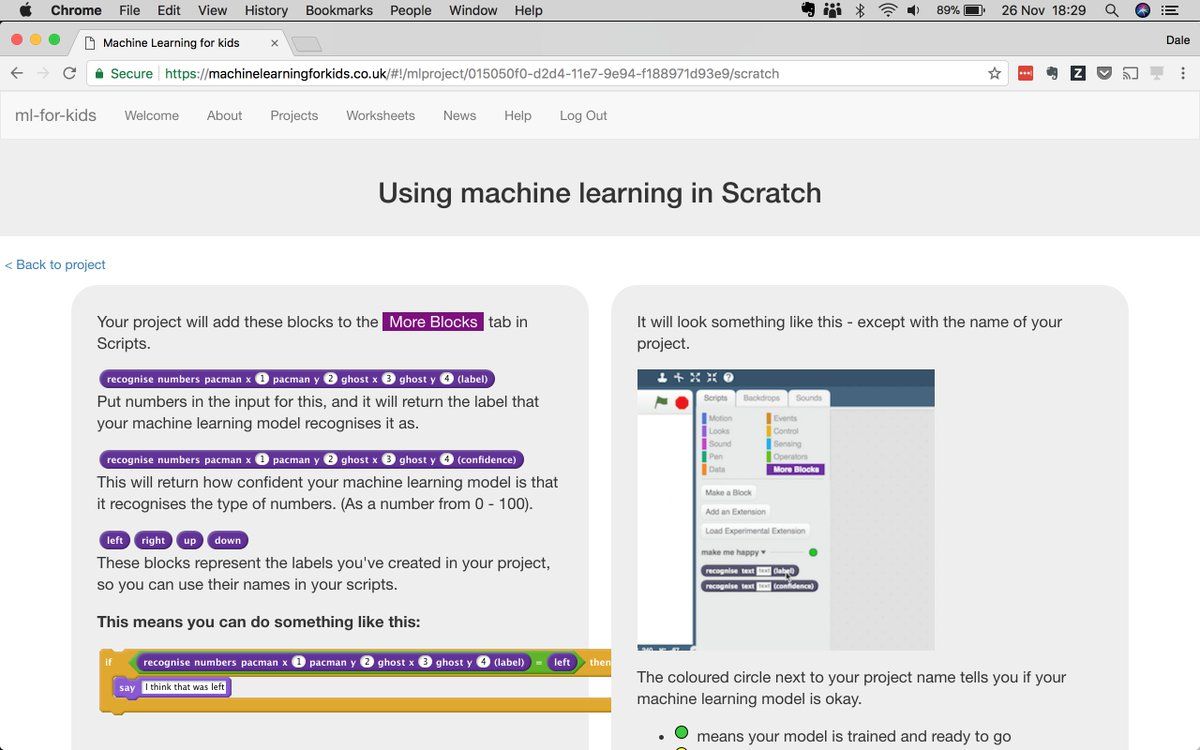Go to ml-for-kids home

56,115
